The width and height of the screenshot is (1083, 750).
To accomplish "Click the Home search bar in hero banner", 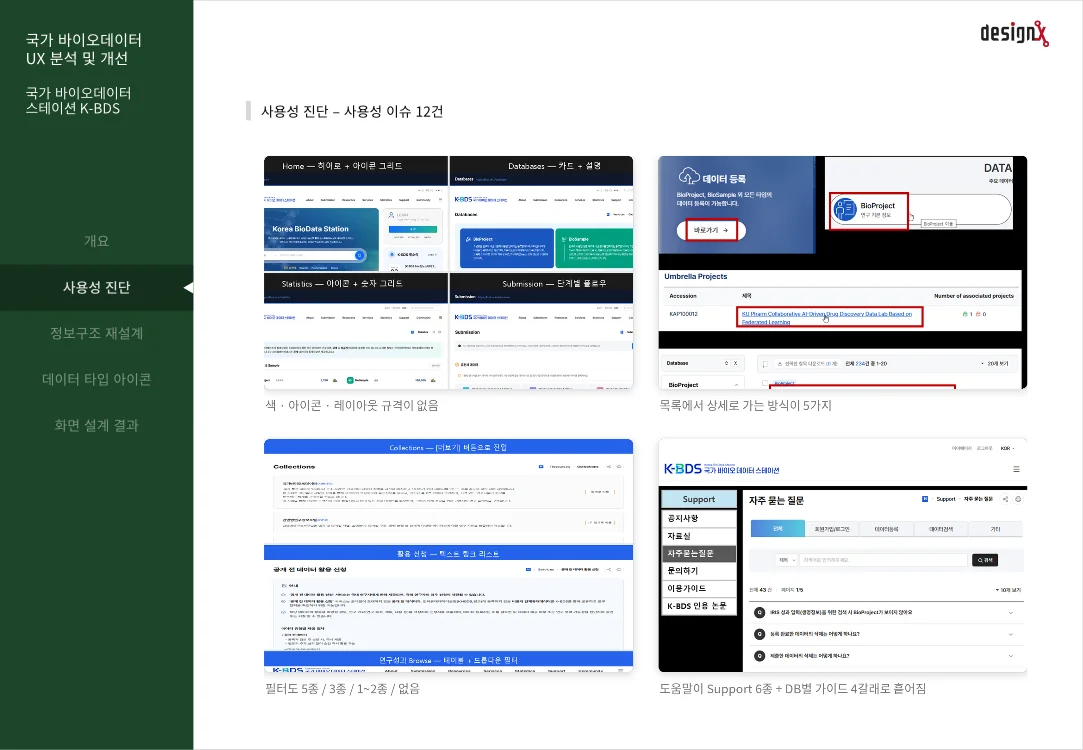I will 314,256.
